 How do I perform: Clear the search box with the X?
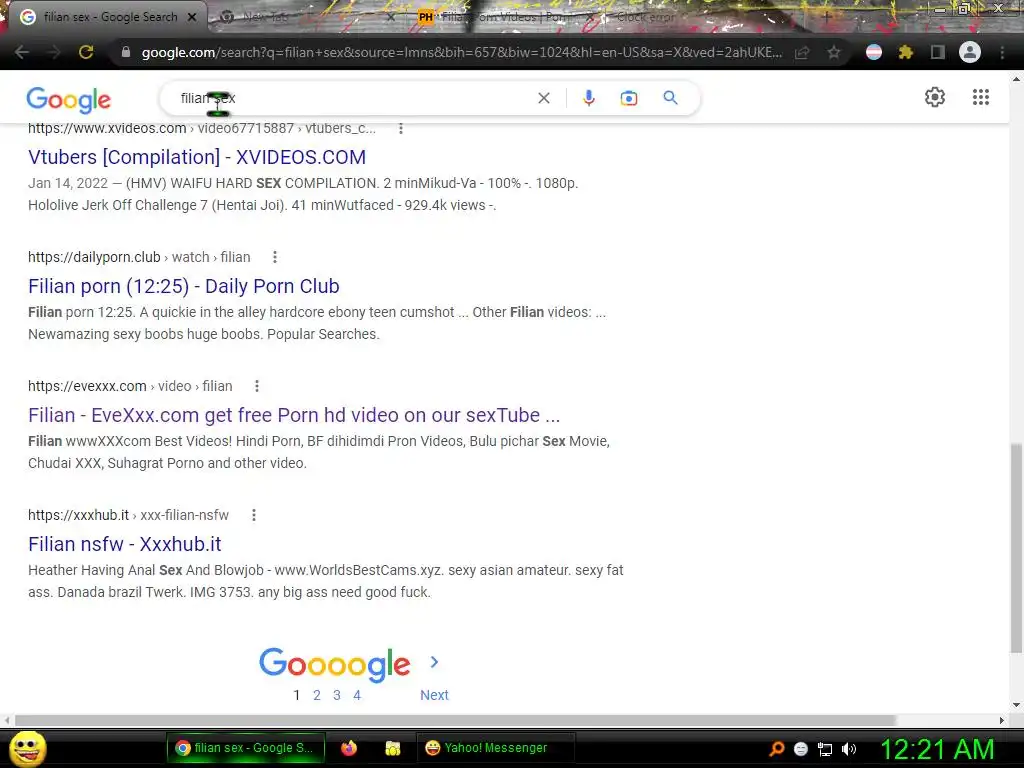[543, 98]
